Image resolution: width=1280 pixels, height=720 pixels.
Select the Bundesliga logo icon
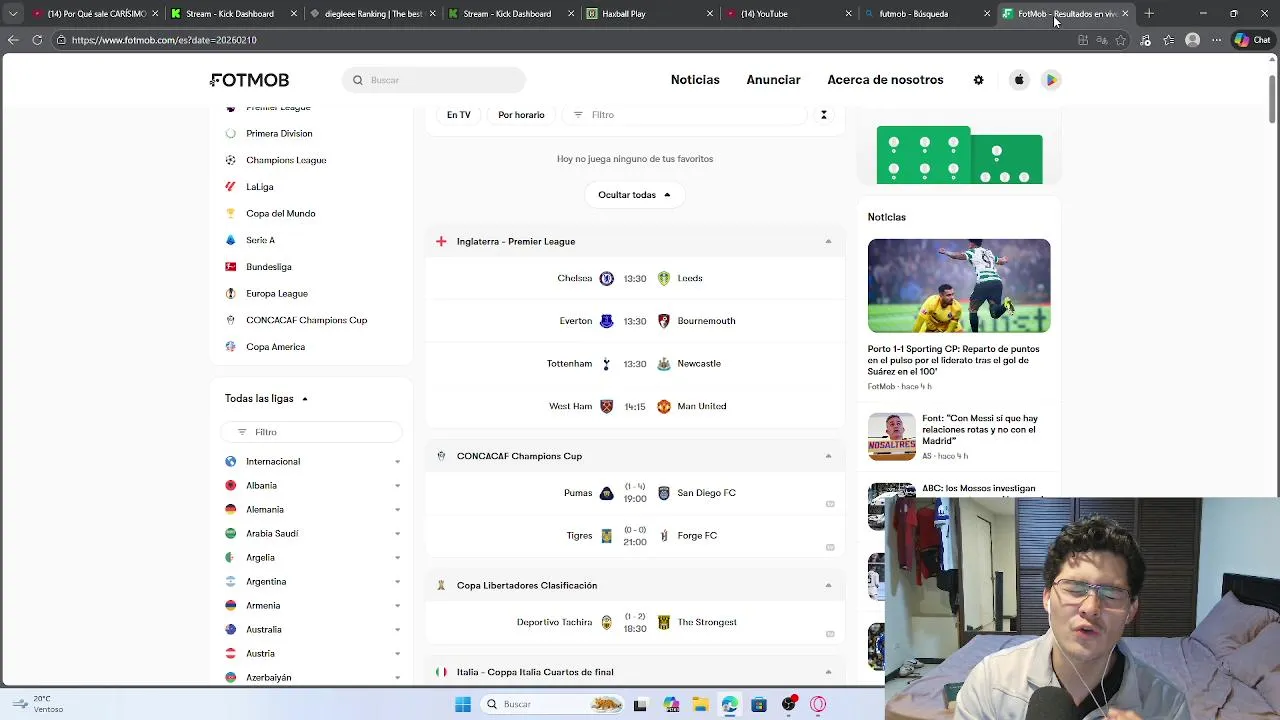[x=231, y=267]
